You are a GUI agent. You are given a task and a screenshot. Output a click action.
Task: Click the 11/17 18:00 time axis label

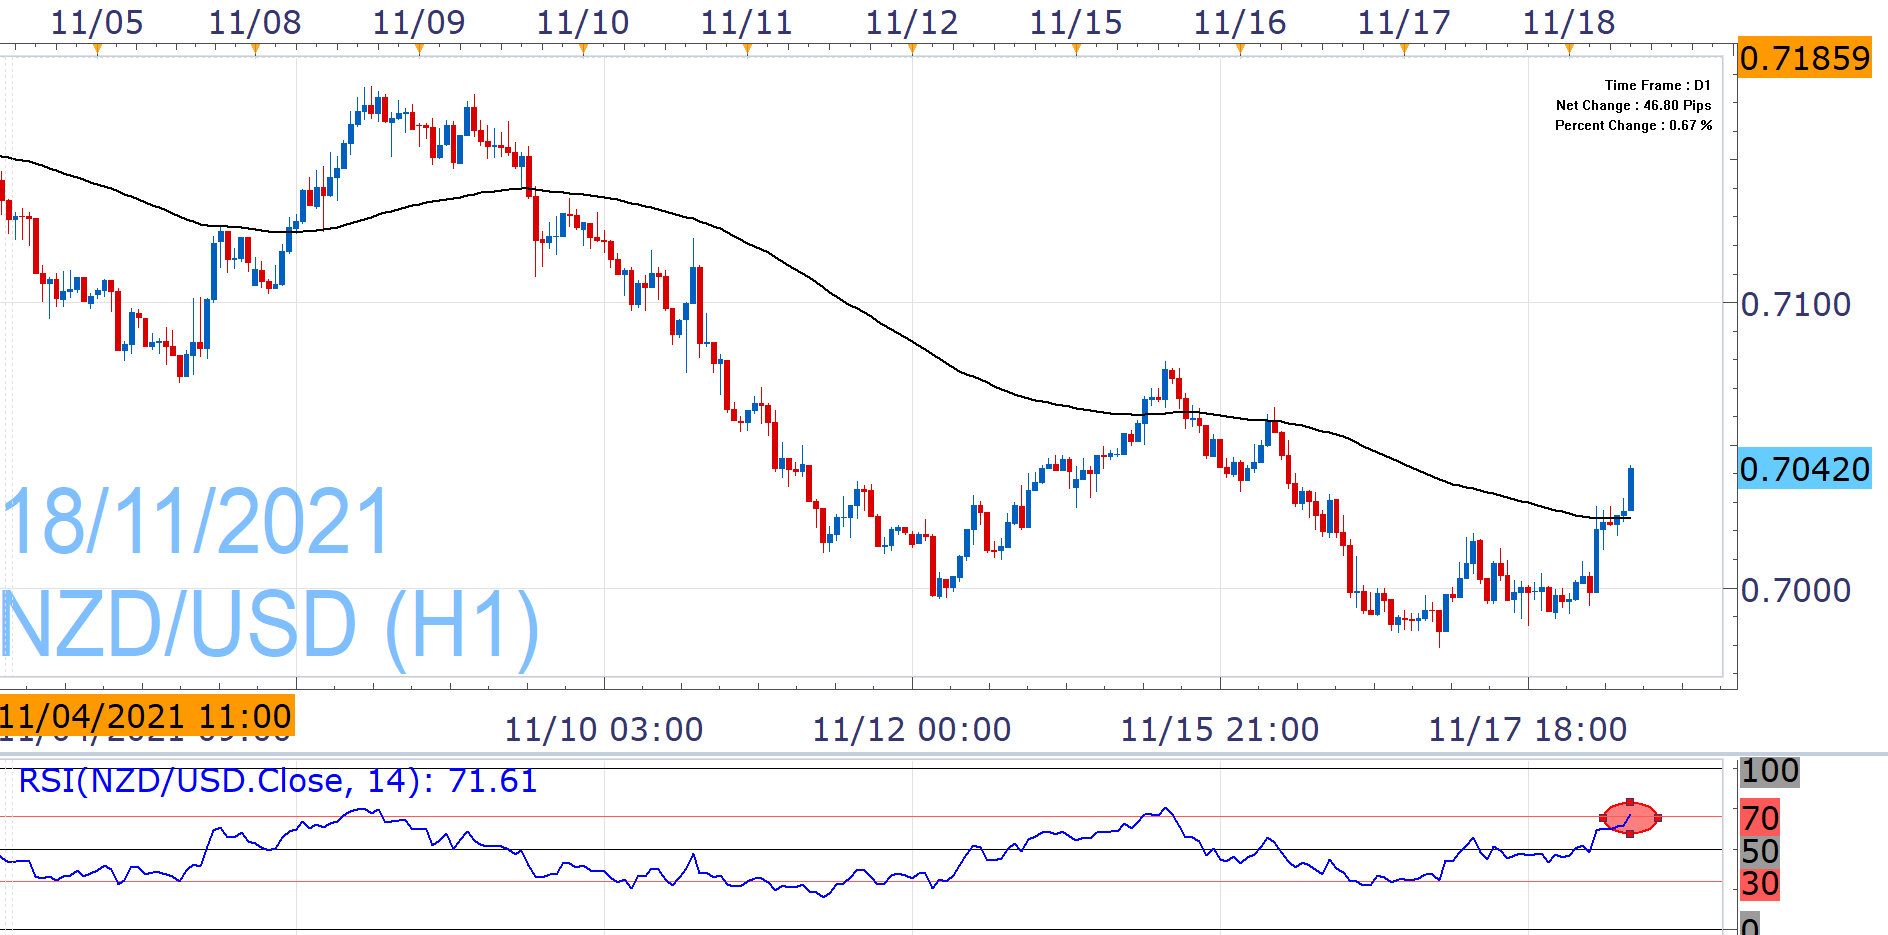[1527, 730]
